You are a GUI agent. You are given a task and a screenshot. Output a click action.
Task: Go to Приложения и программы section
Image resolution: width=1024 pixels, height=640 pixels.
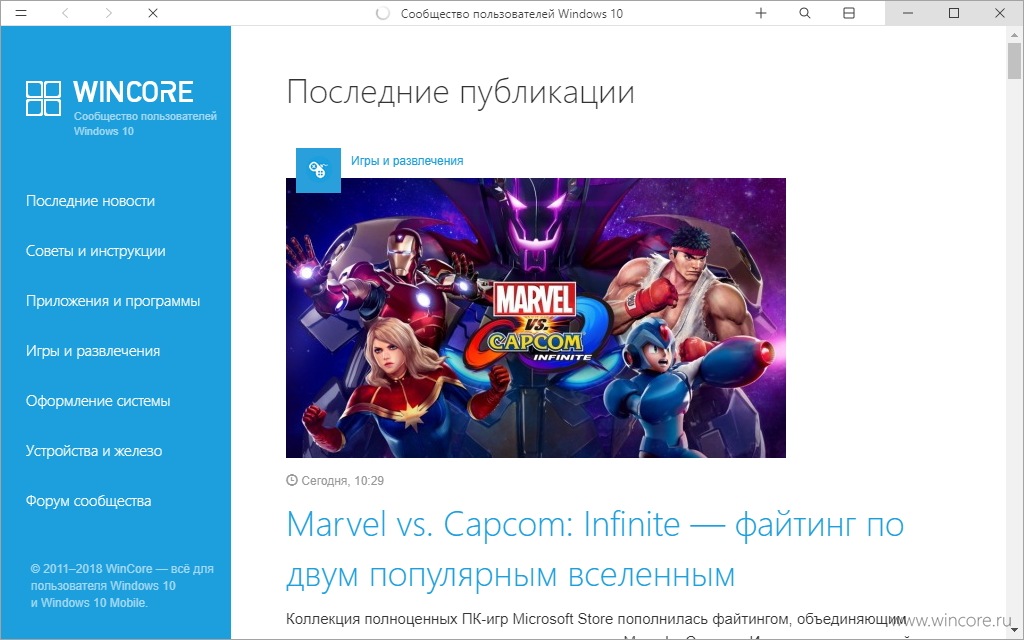(113, 301)
